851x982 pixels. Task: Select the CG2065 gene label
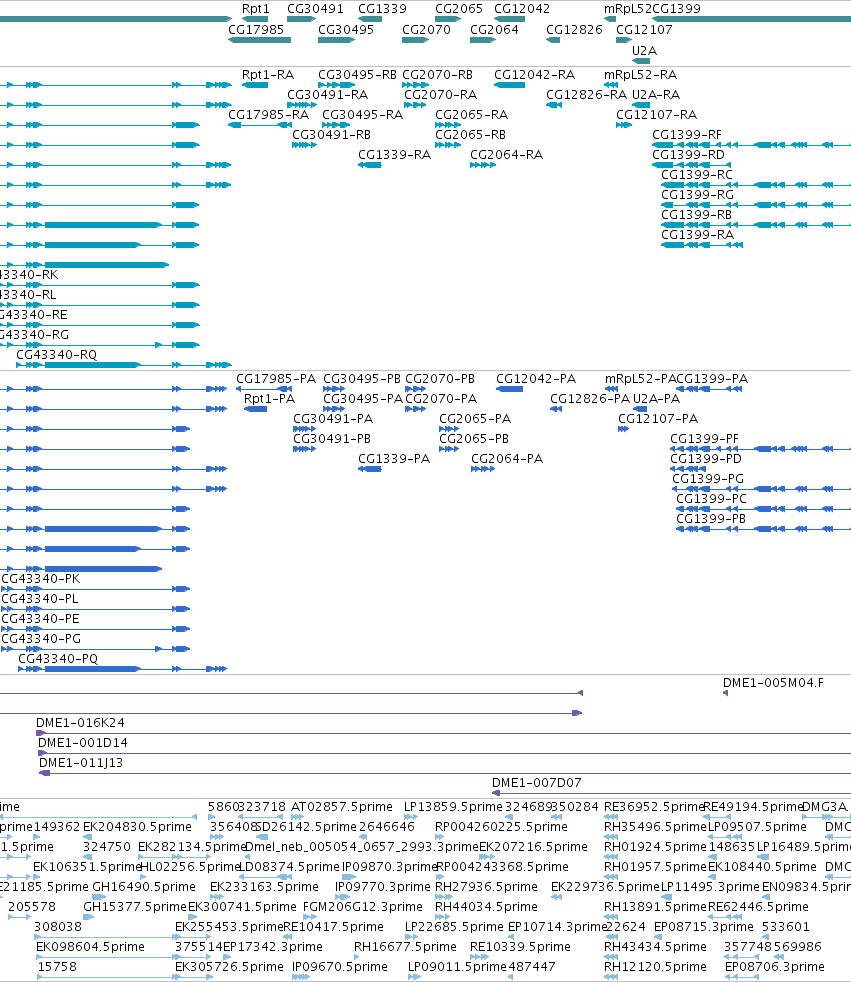(x=459, y=9)
